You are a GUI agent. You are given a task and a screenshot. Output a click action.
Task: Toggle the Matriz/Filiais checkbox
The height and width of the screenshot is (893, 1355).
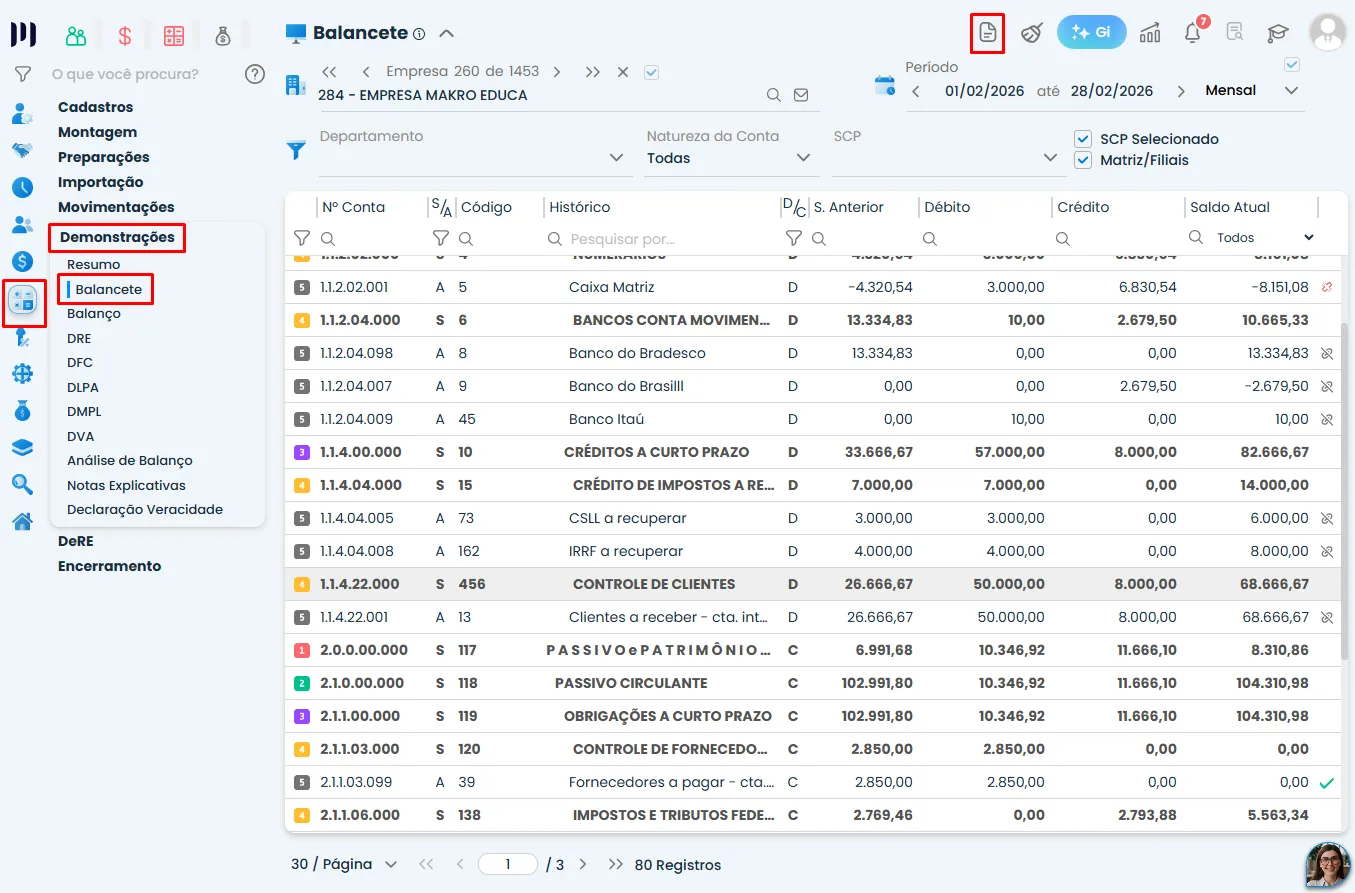(x=1082, y=160)
